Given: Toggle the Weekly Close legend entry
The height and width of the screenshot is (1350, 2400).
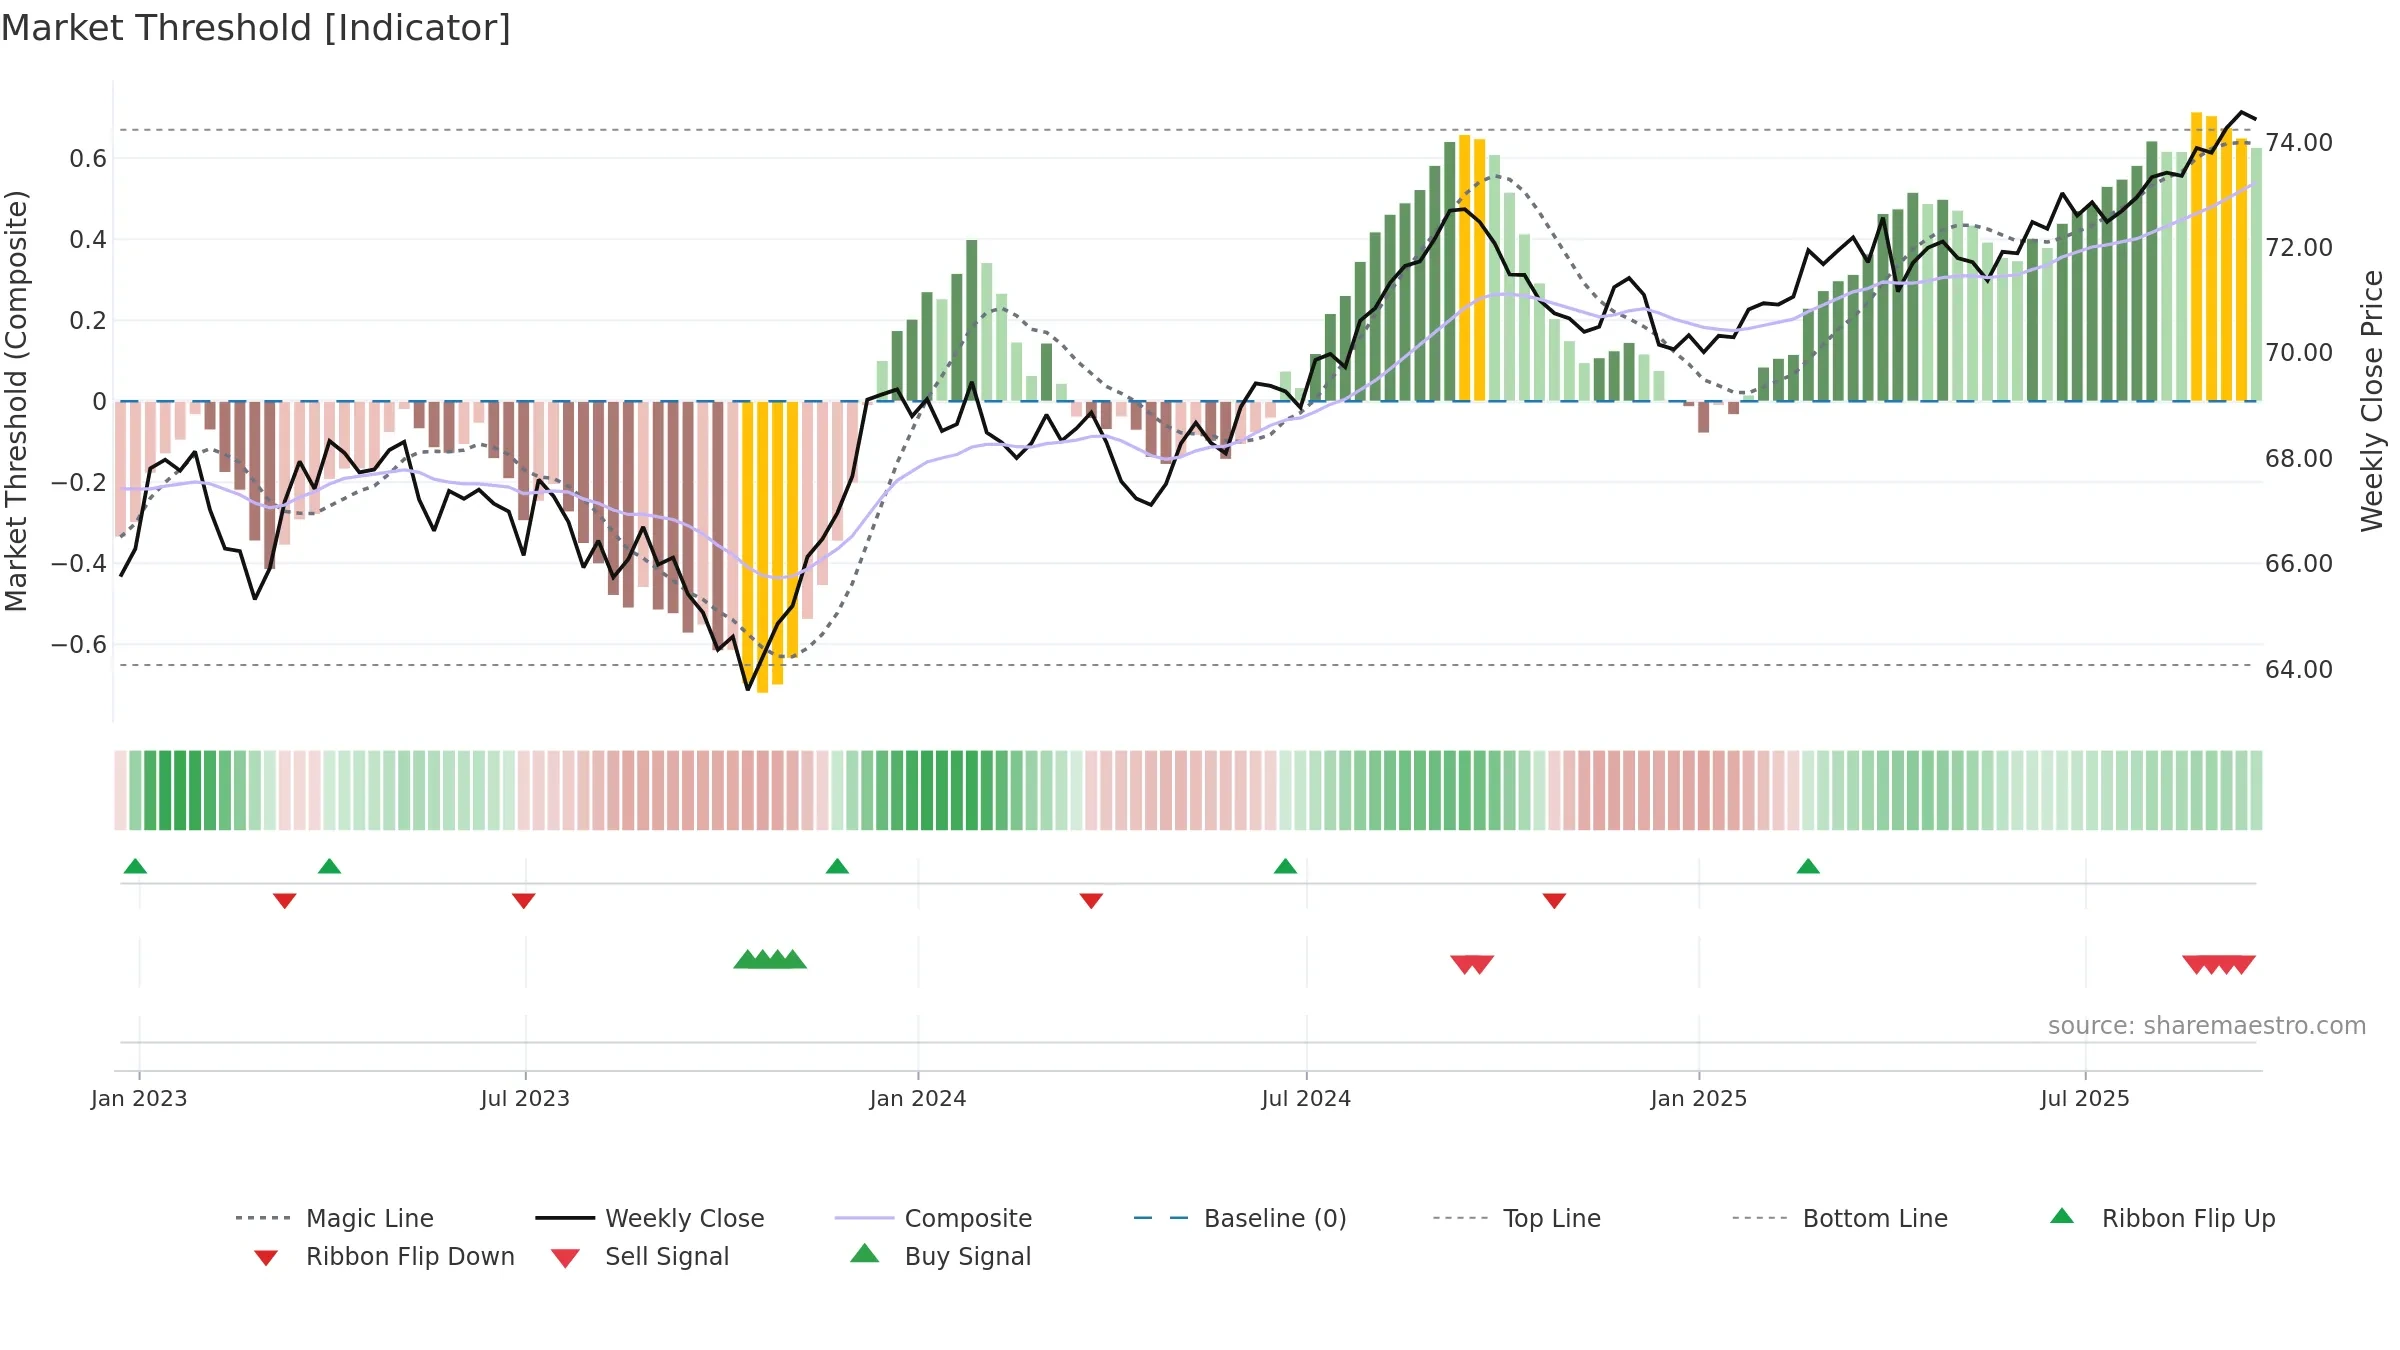Looking at the screenshot, I should pos(650,1218).
